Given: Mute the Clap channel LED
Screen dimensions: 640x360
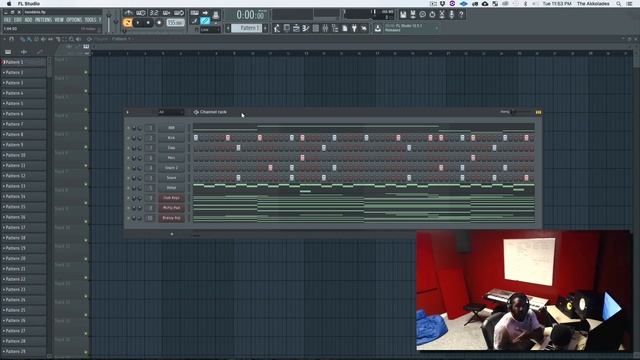Looking at the screenshot, I should pos(129,148).
